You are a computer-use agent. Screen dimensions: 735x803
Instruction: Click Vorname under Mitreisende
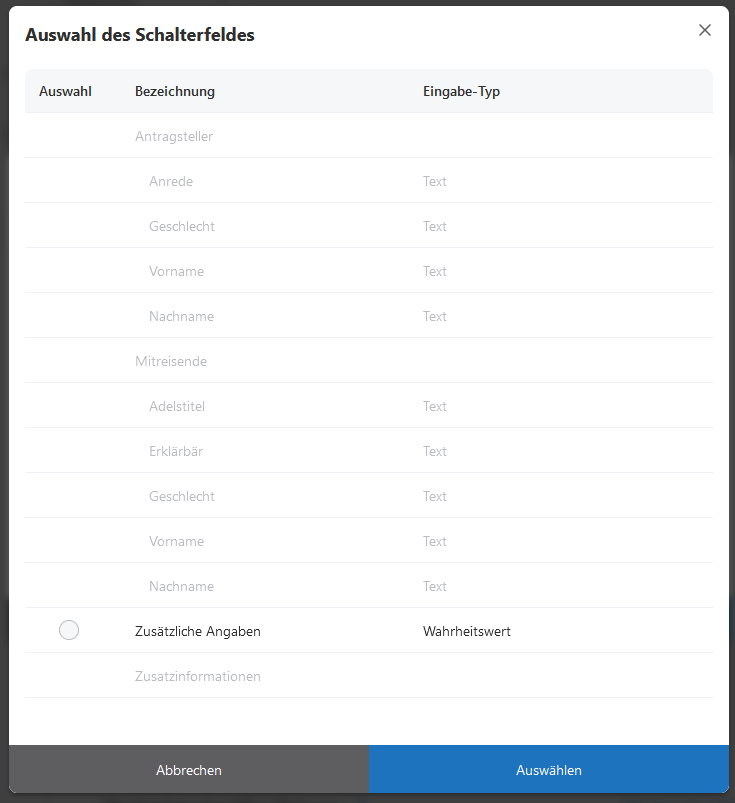pyautogui.click(x=176, y=541)
